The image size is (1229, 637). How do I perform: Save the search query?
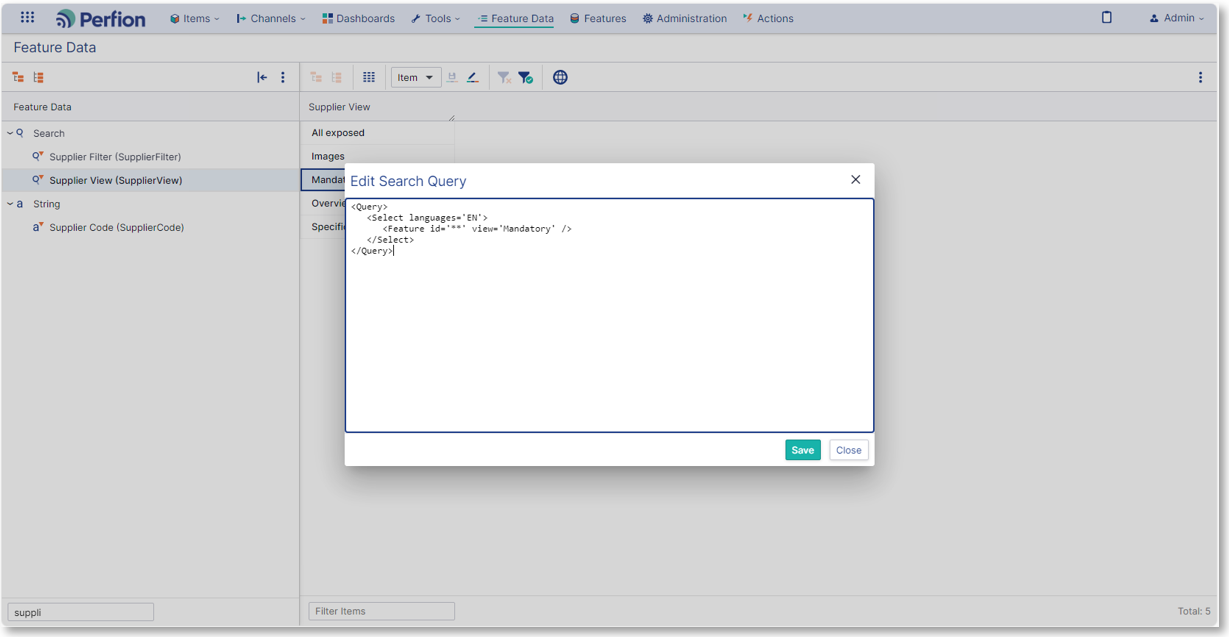tap(803, 450)
